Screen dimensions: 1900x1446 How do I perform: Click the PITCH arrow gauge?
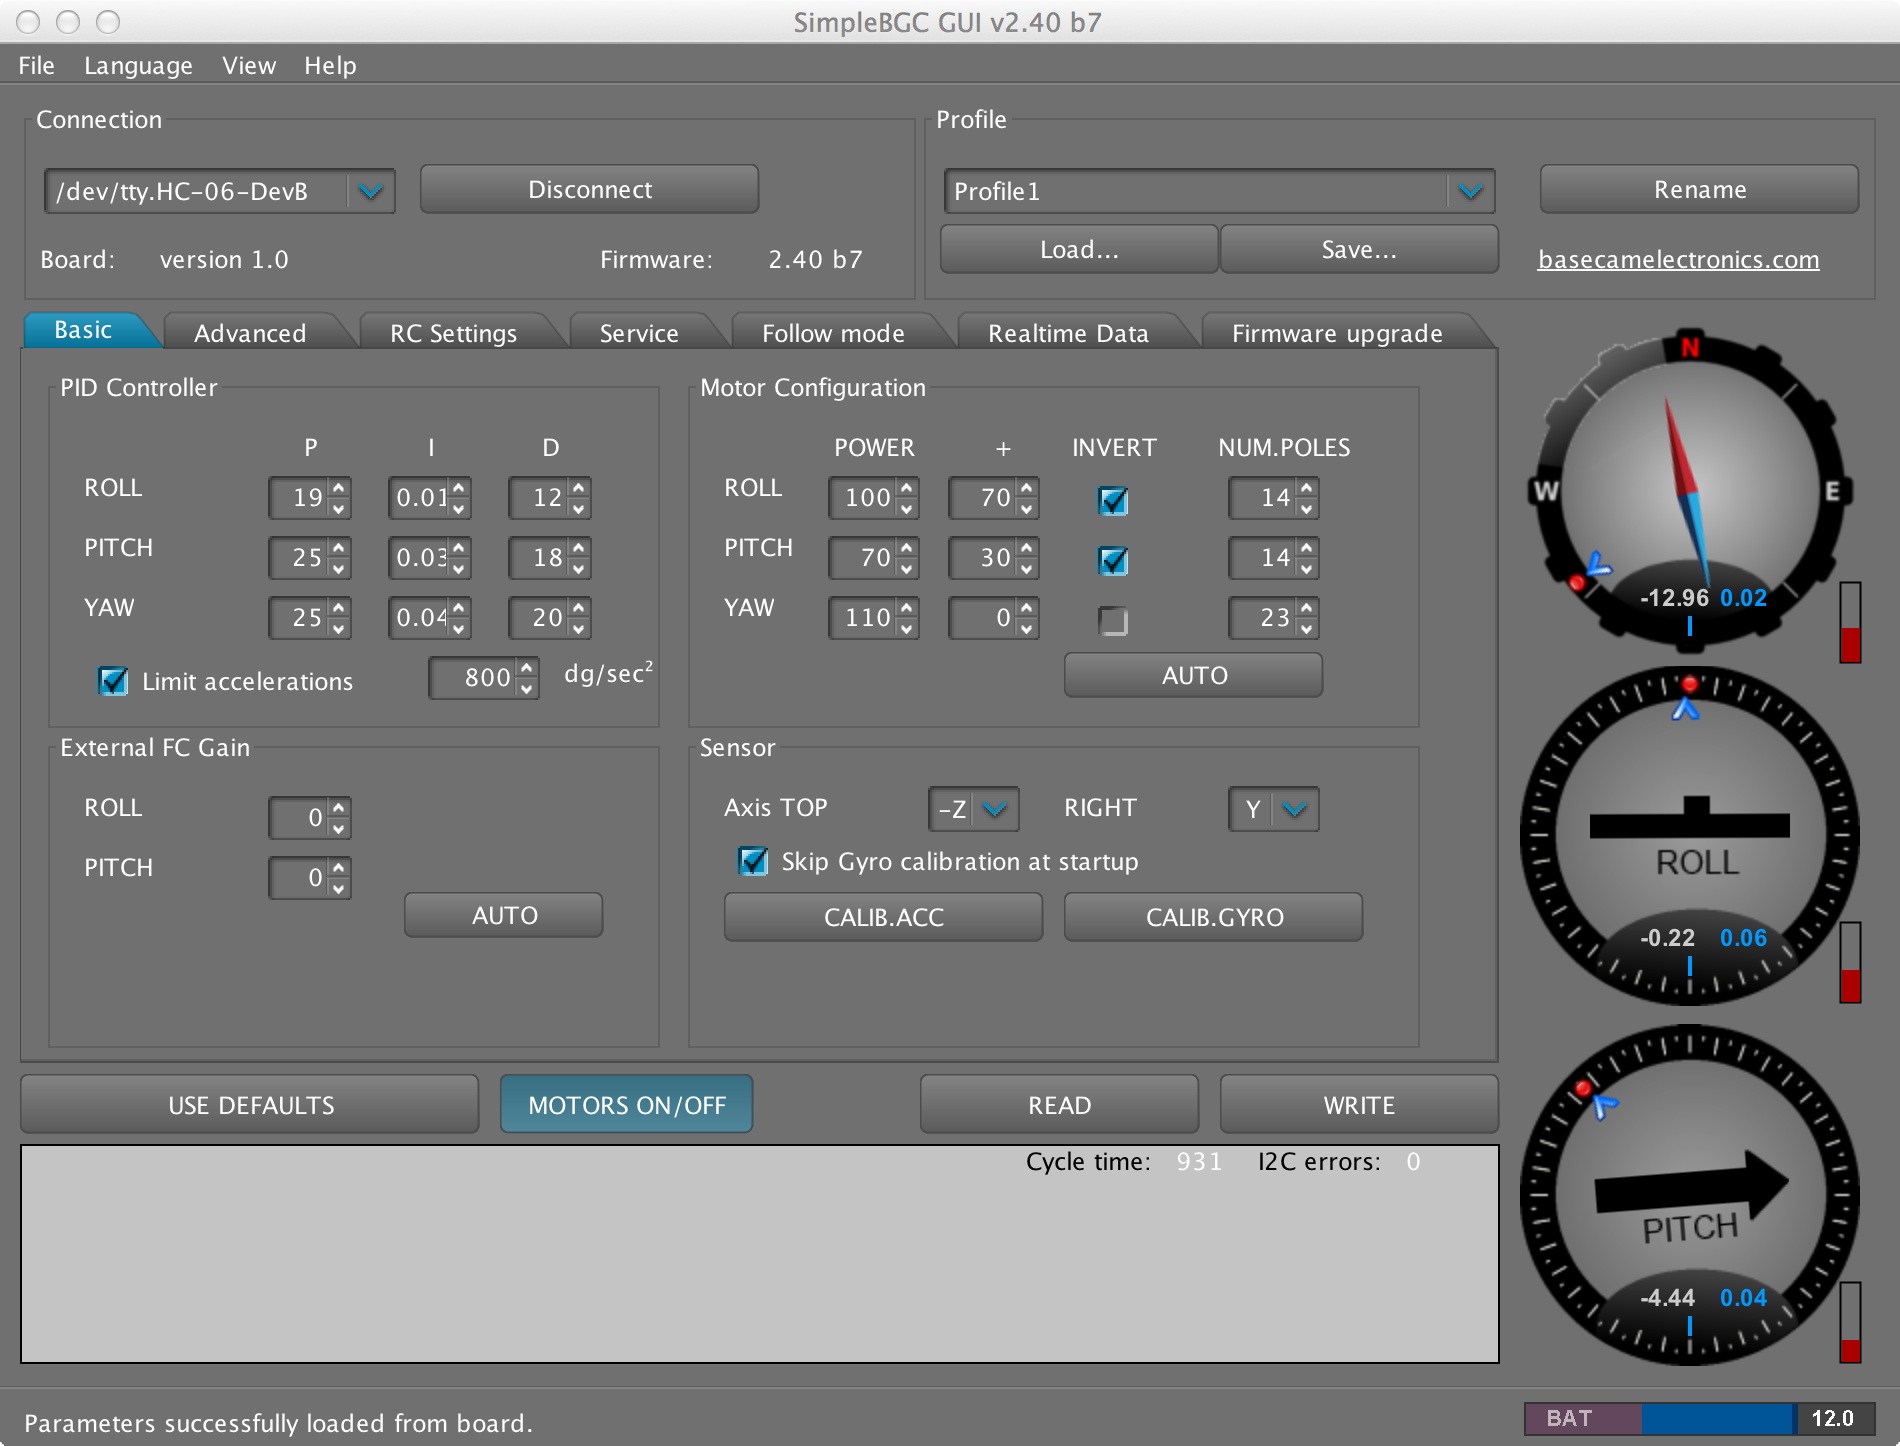(1688, 1195)
